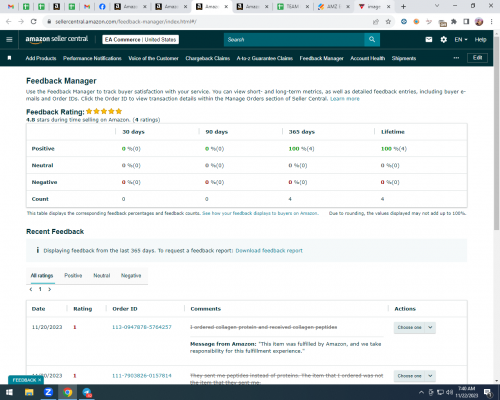Open the browser extensions puzzle icon
500x400 pixels.
(x=454, y=21)
